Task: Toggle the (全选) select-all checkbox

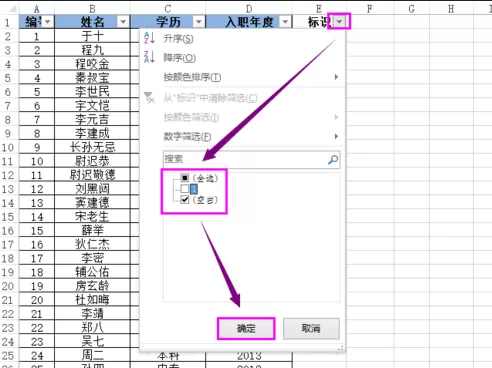Action: [185, 178]
